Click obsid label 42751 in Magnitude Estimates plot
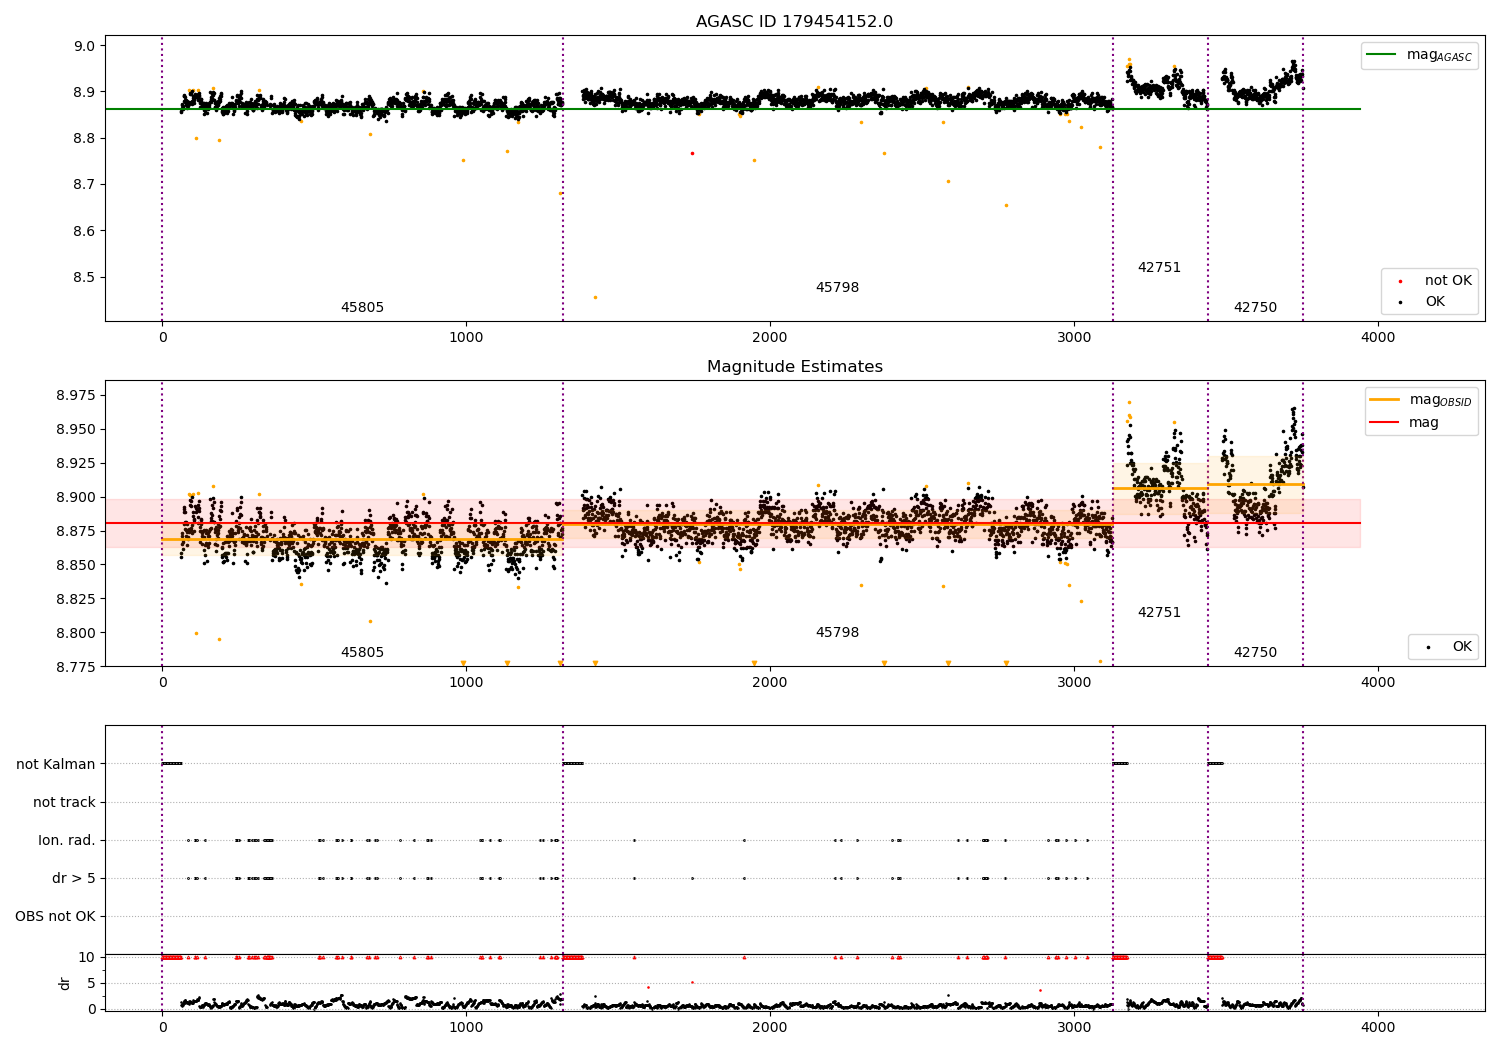 click(1159, 613)
